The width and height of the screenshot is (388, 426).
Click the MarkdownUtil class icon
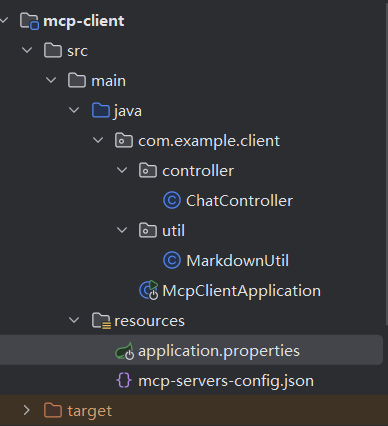(x=172, y=261)
